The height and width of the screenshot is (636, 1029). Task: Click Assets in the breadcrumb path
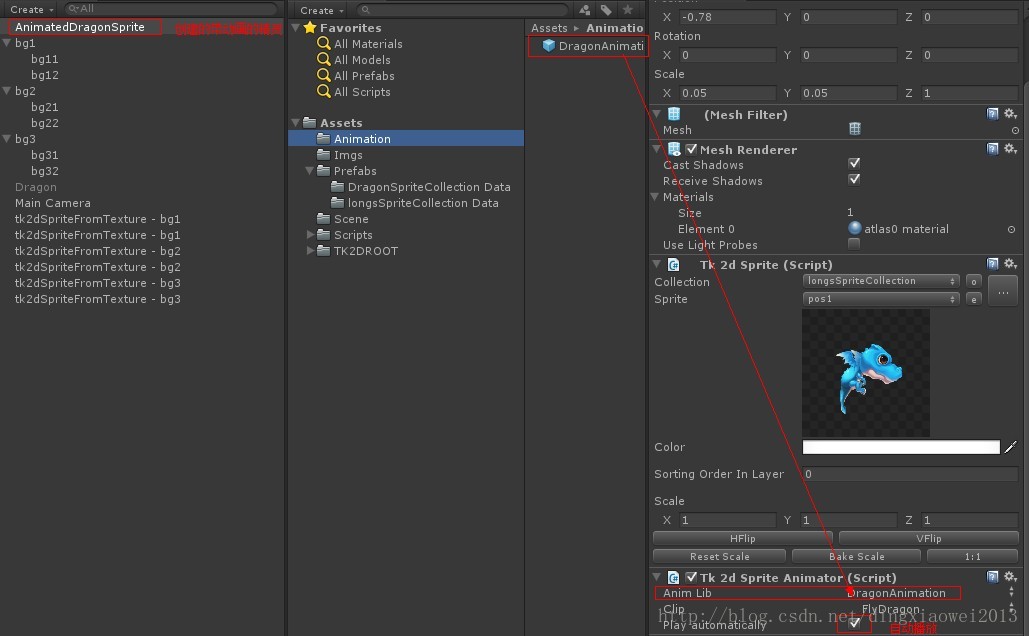549,28
